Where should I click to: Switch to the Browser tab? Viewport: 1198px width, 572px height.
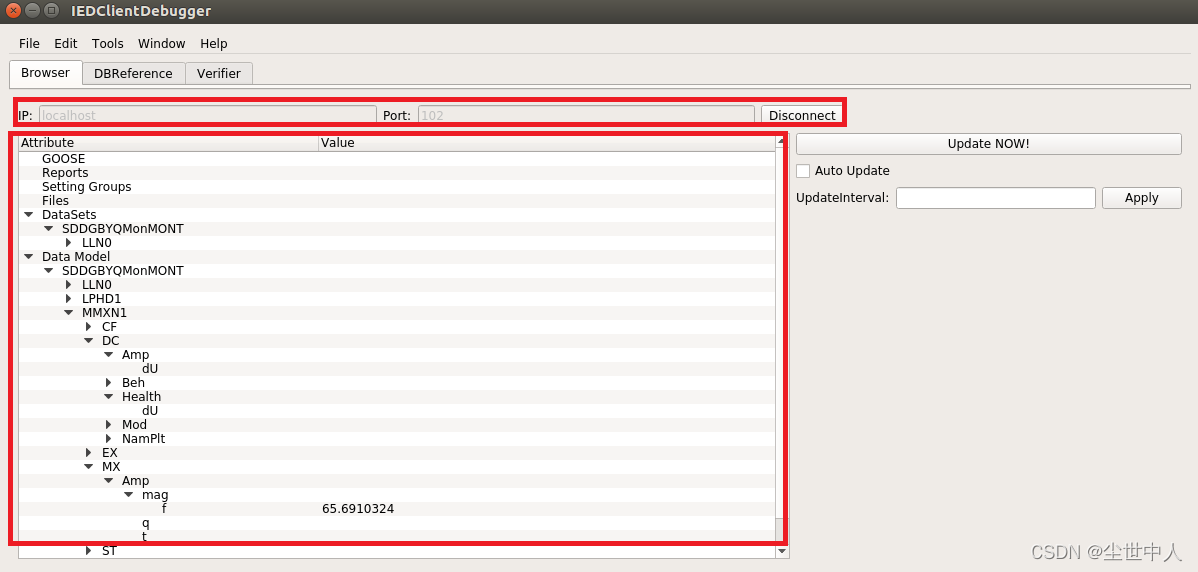point(45,73)
